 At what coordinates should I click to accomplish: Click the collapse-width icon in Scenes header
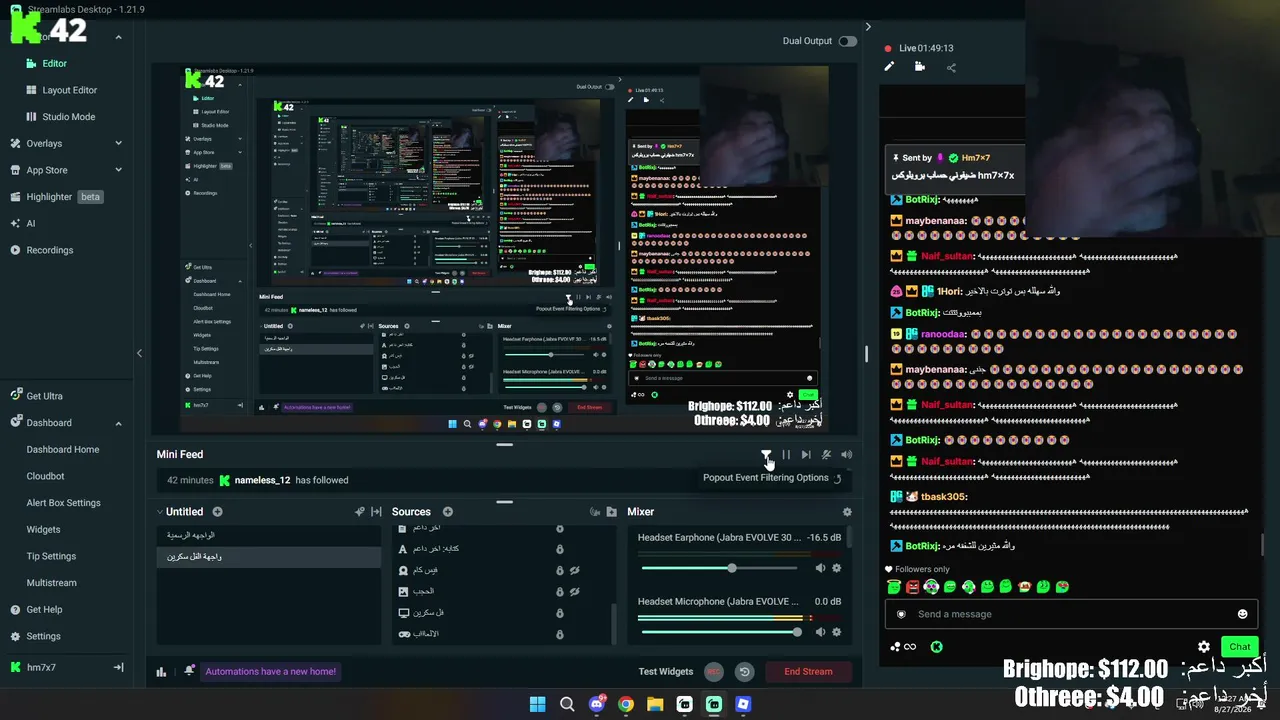(x=376, y=512)
